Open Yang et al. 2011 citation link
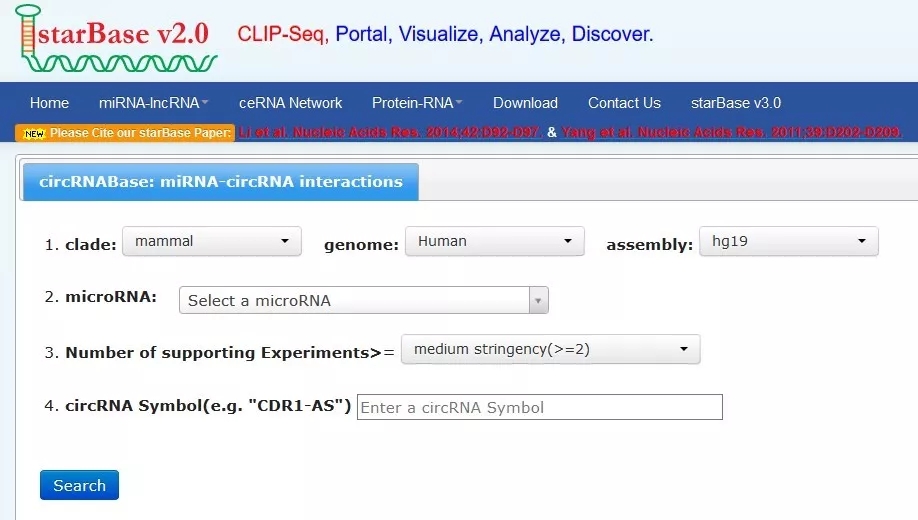The image size is (918, 520). click(x=731, y=133)
